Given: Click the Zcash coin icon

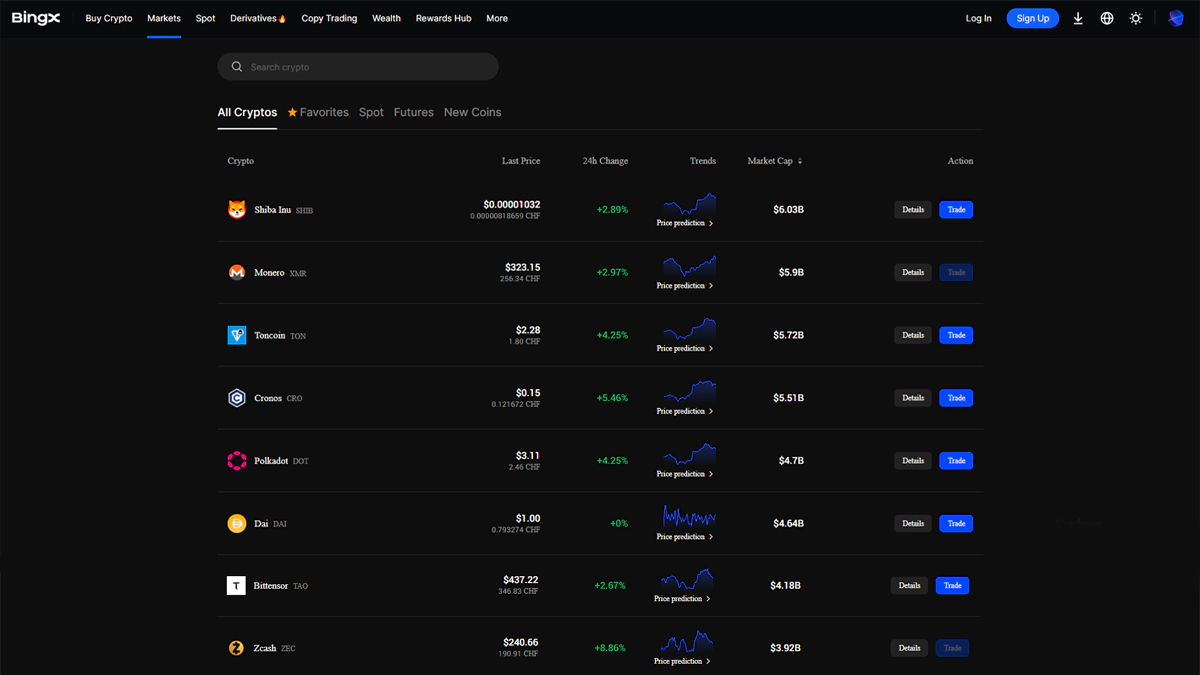Looking at the screenshot, I should (x=236, y=648).
